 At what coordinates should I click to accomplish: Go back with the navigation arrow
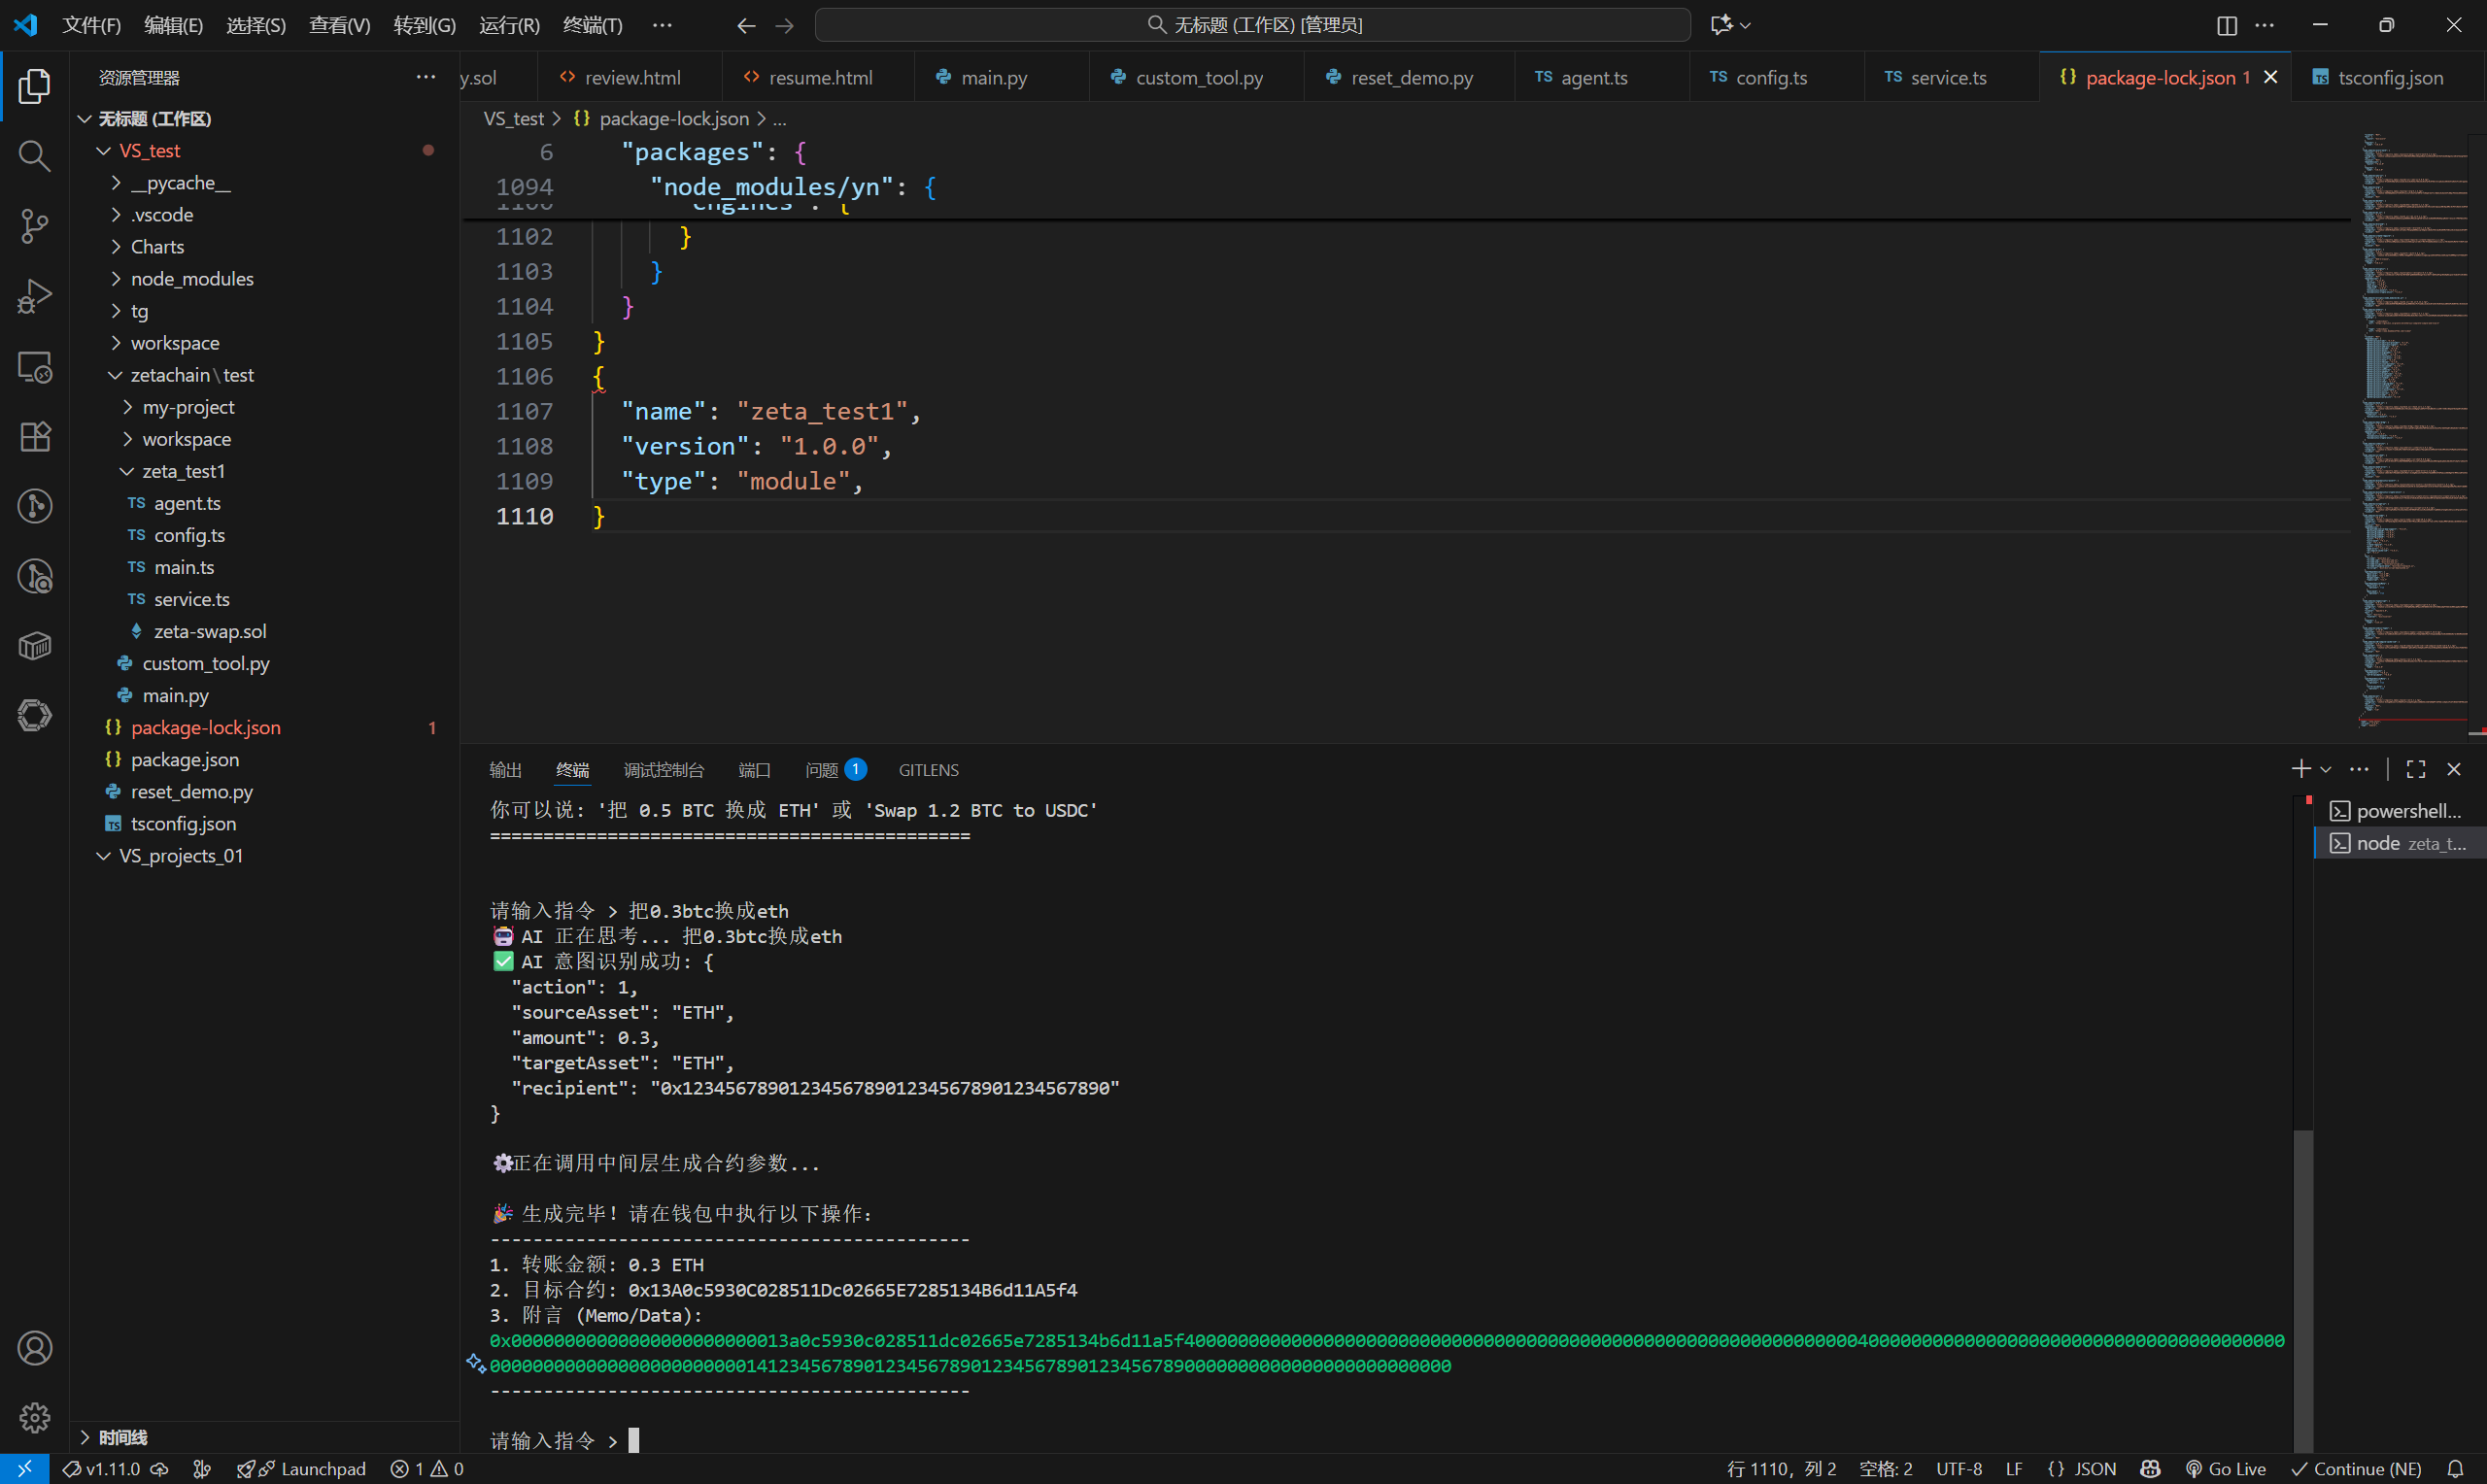[745, 25]
